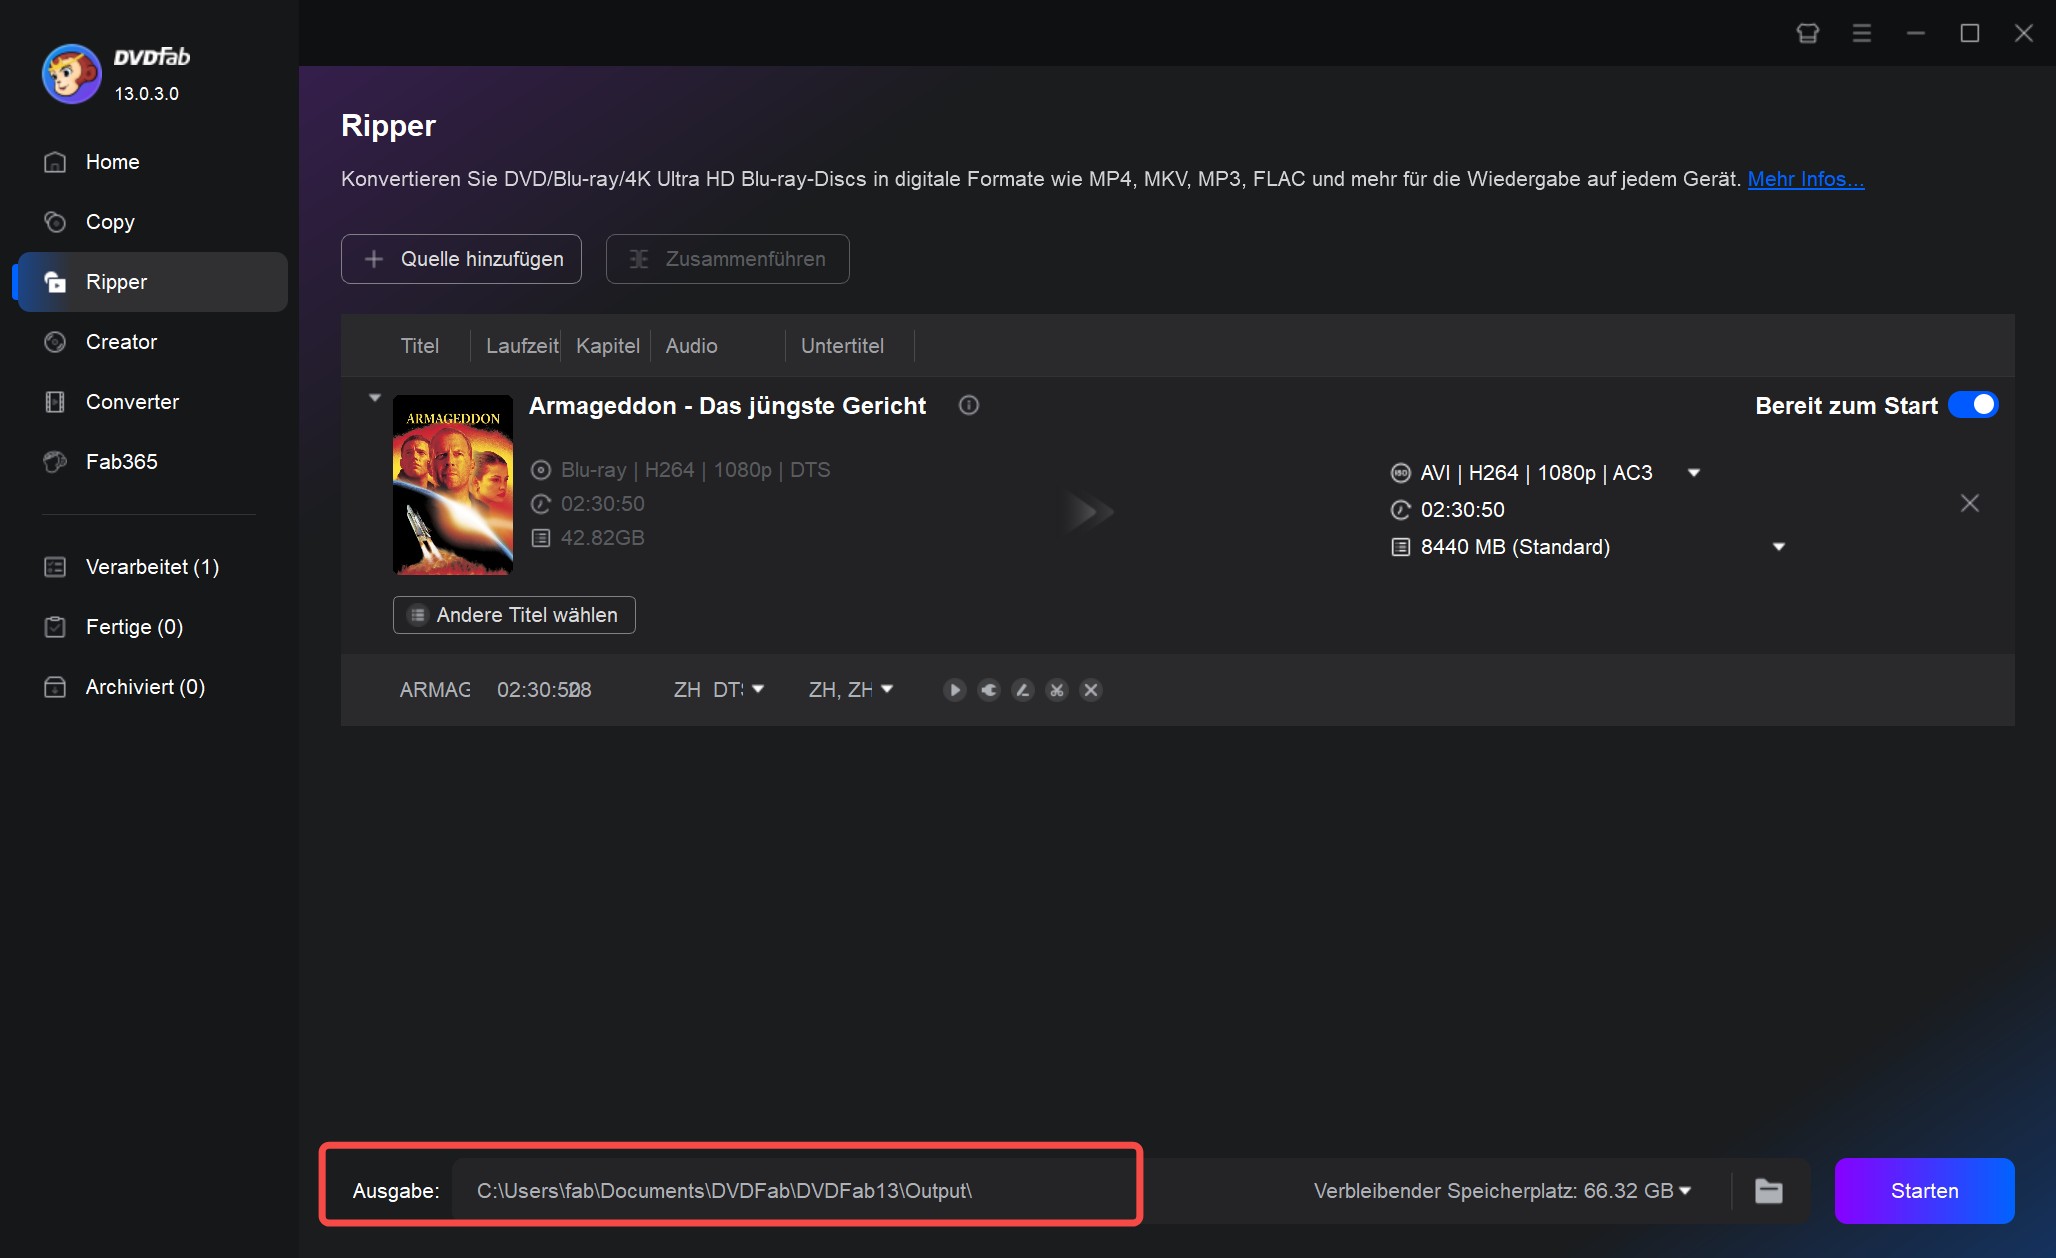Viewport: 2056px width, 1258px height.
Task: Open the trim scissors icon
Action: click(x=1057, y=690)
